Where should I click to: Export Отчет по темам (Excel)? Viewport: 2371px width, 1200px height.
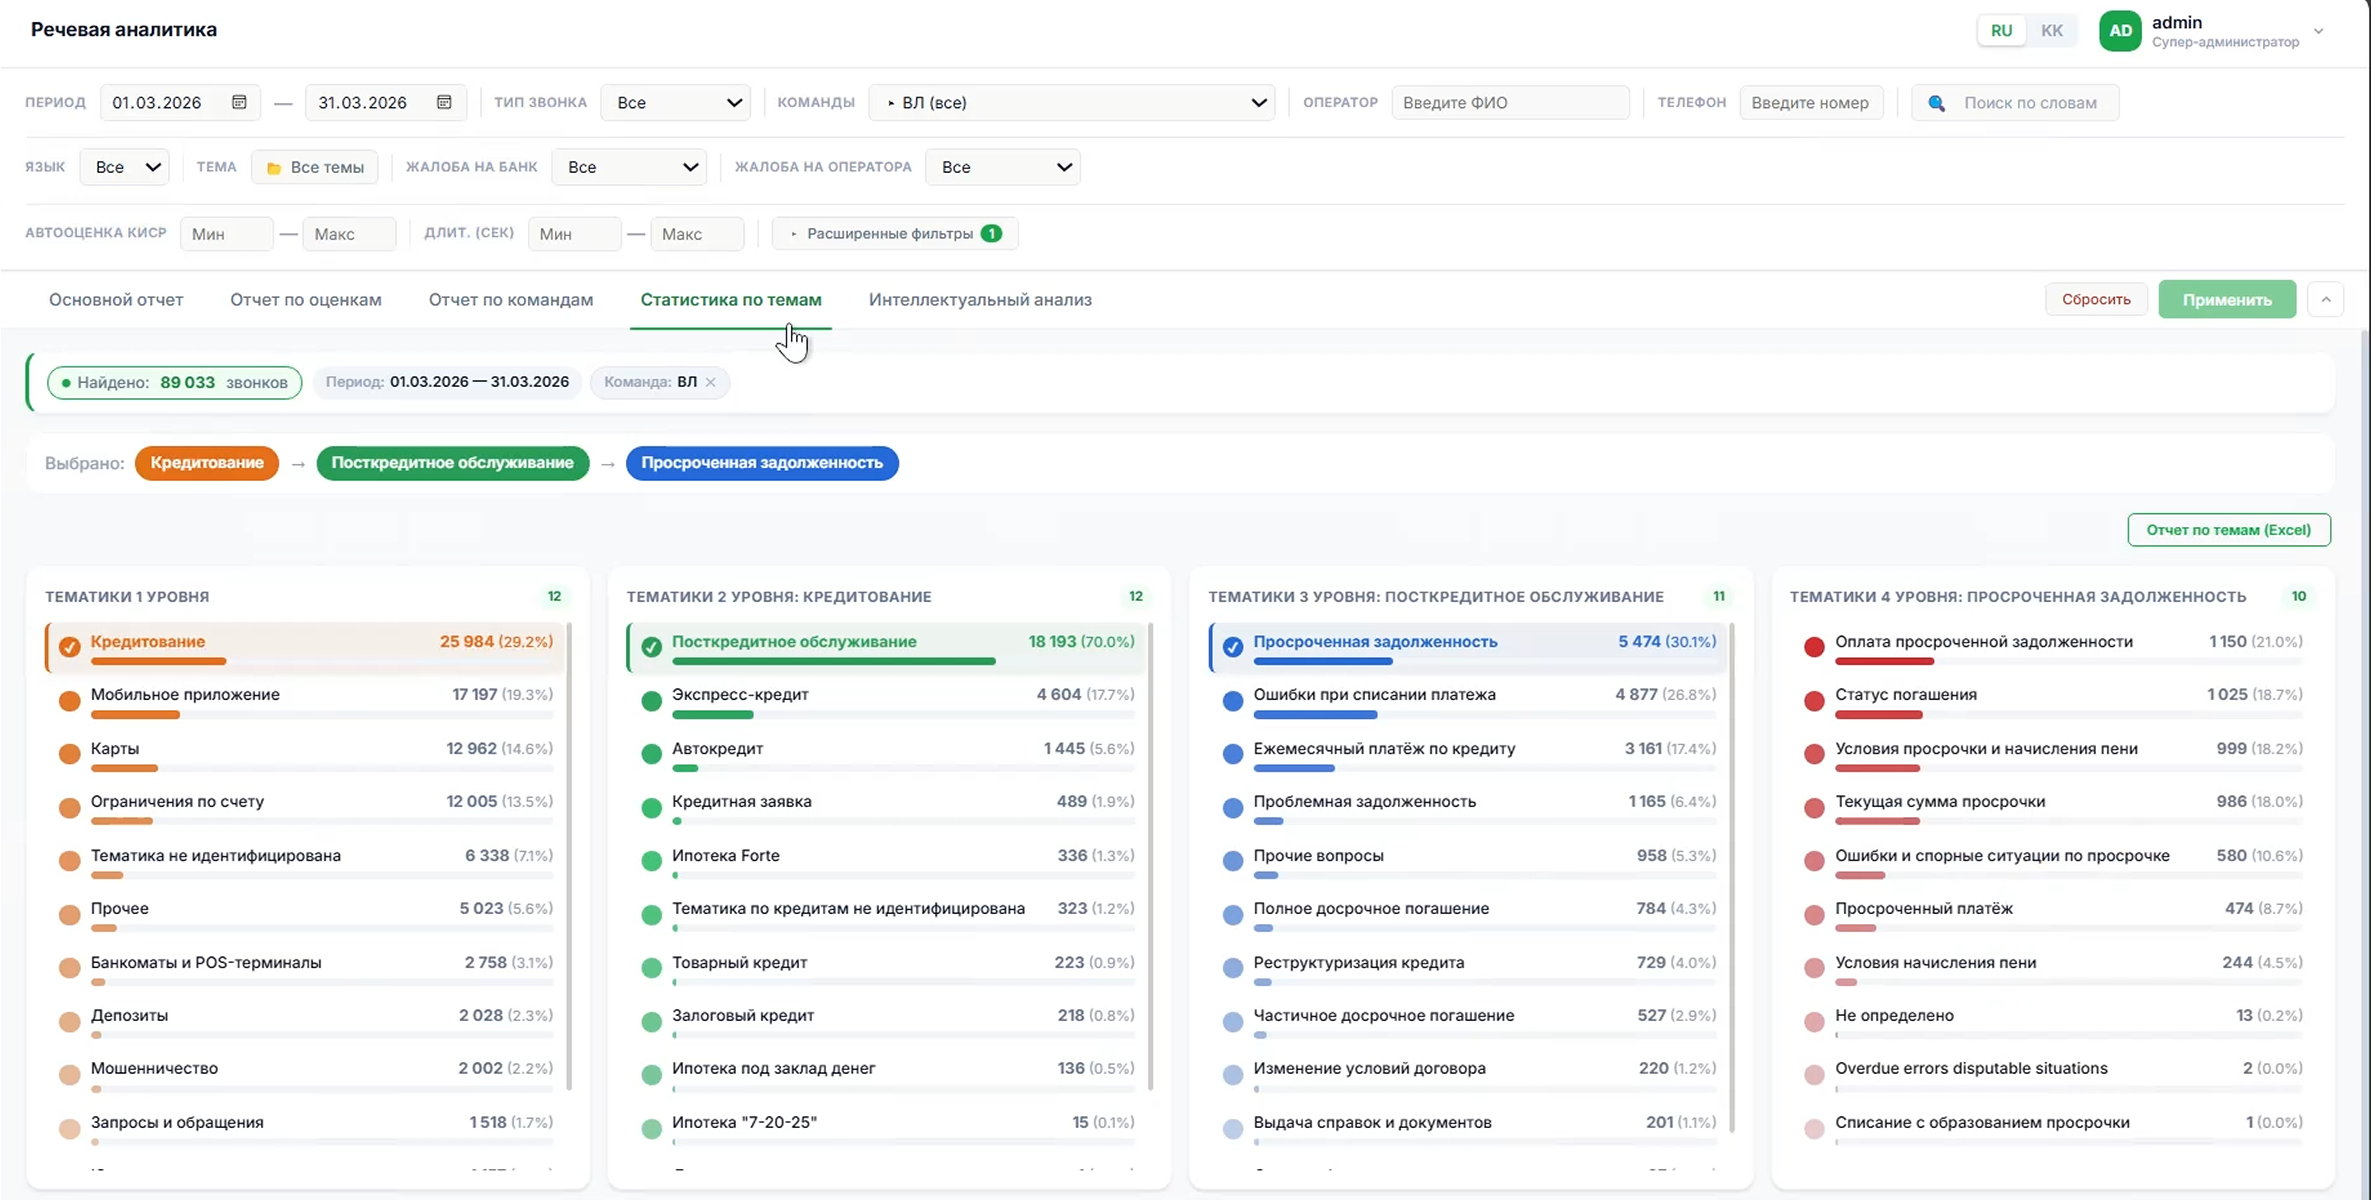click(2229, 530)
